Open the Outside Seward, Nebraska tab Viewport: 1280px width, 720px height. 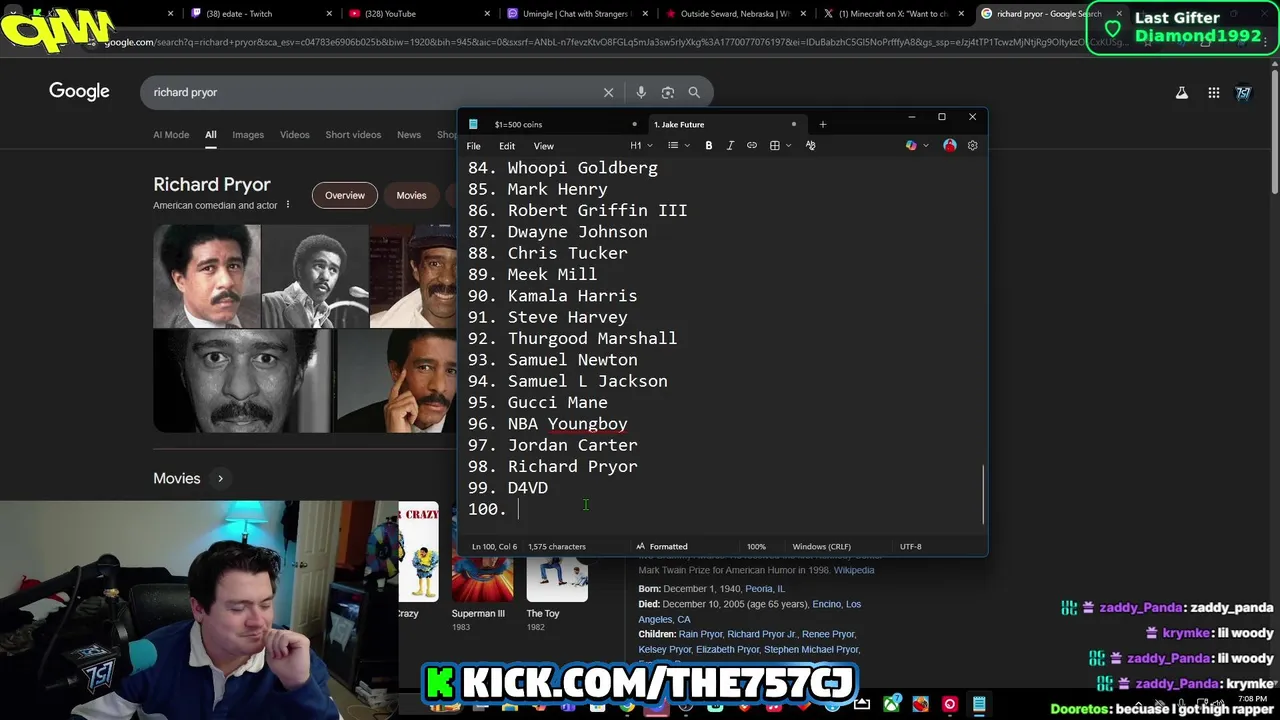click(735, 14)
